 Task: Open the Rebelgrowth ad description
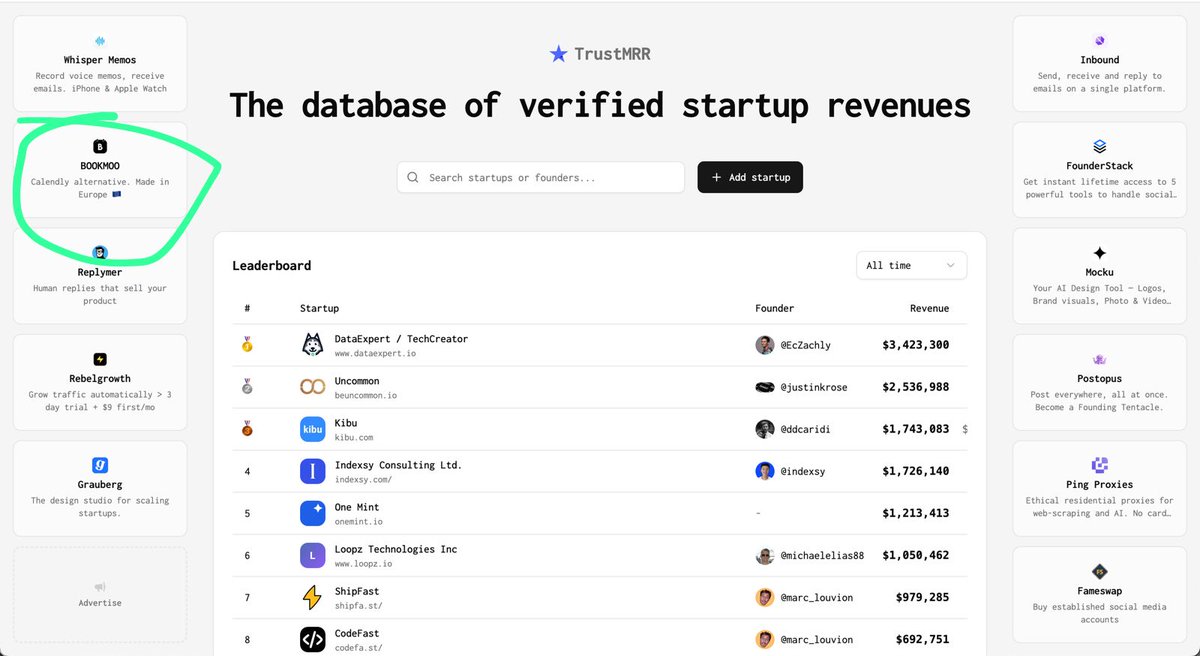click(100, 401)
